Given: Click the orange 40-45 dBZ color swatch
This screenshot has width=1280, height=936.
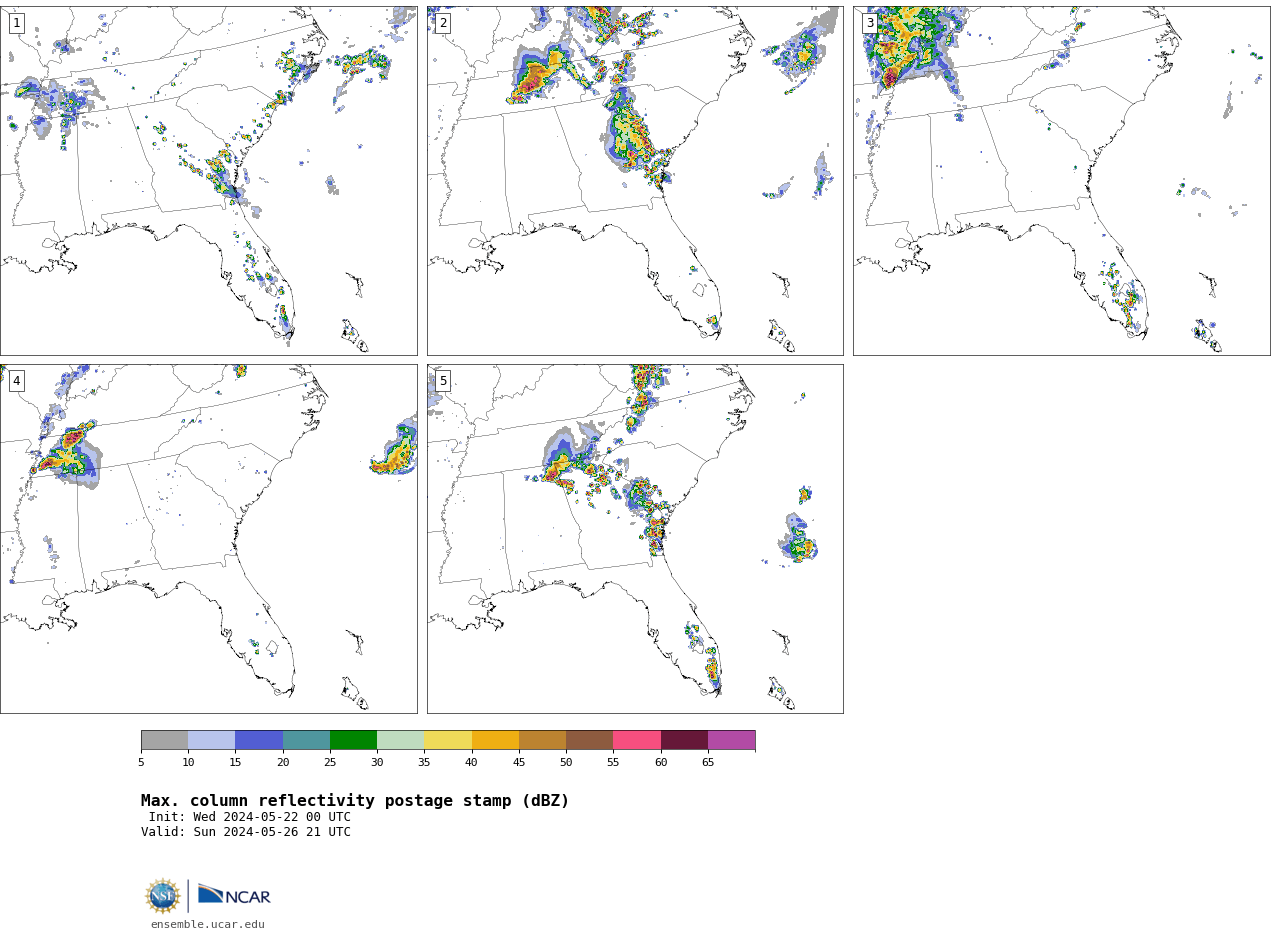Looking at the screenshot, I should coord(495,740).
